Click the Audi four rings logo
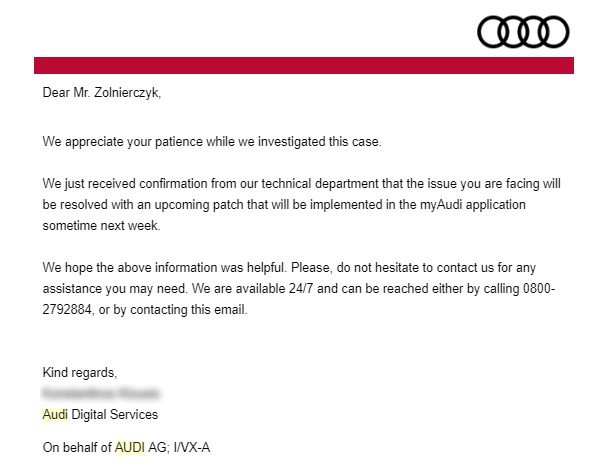Screen dimensions: 606x470 (523, 32)
